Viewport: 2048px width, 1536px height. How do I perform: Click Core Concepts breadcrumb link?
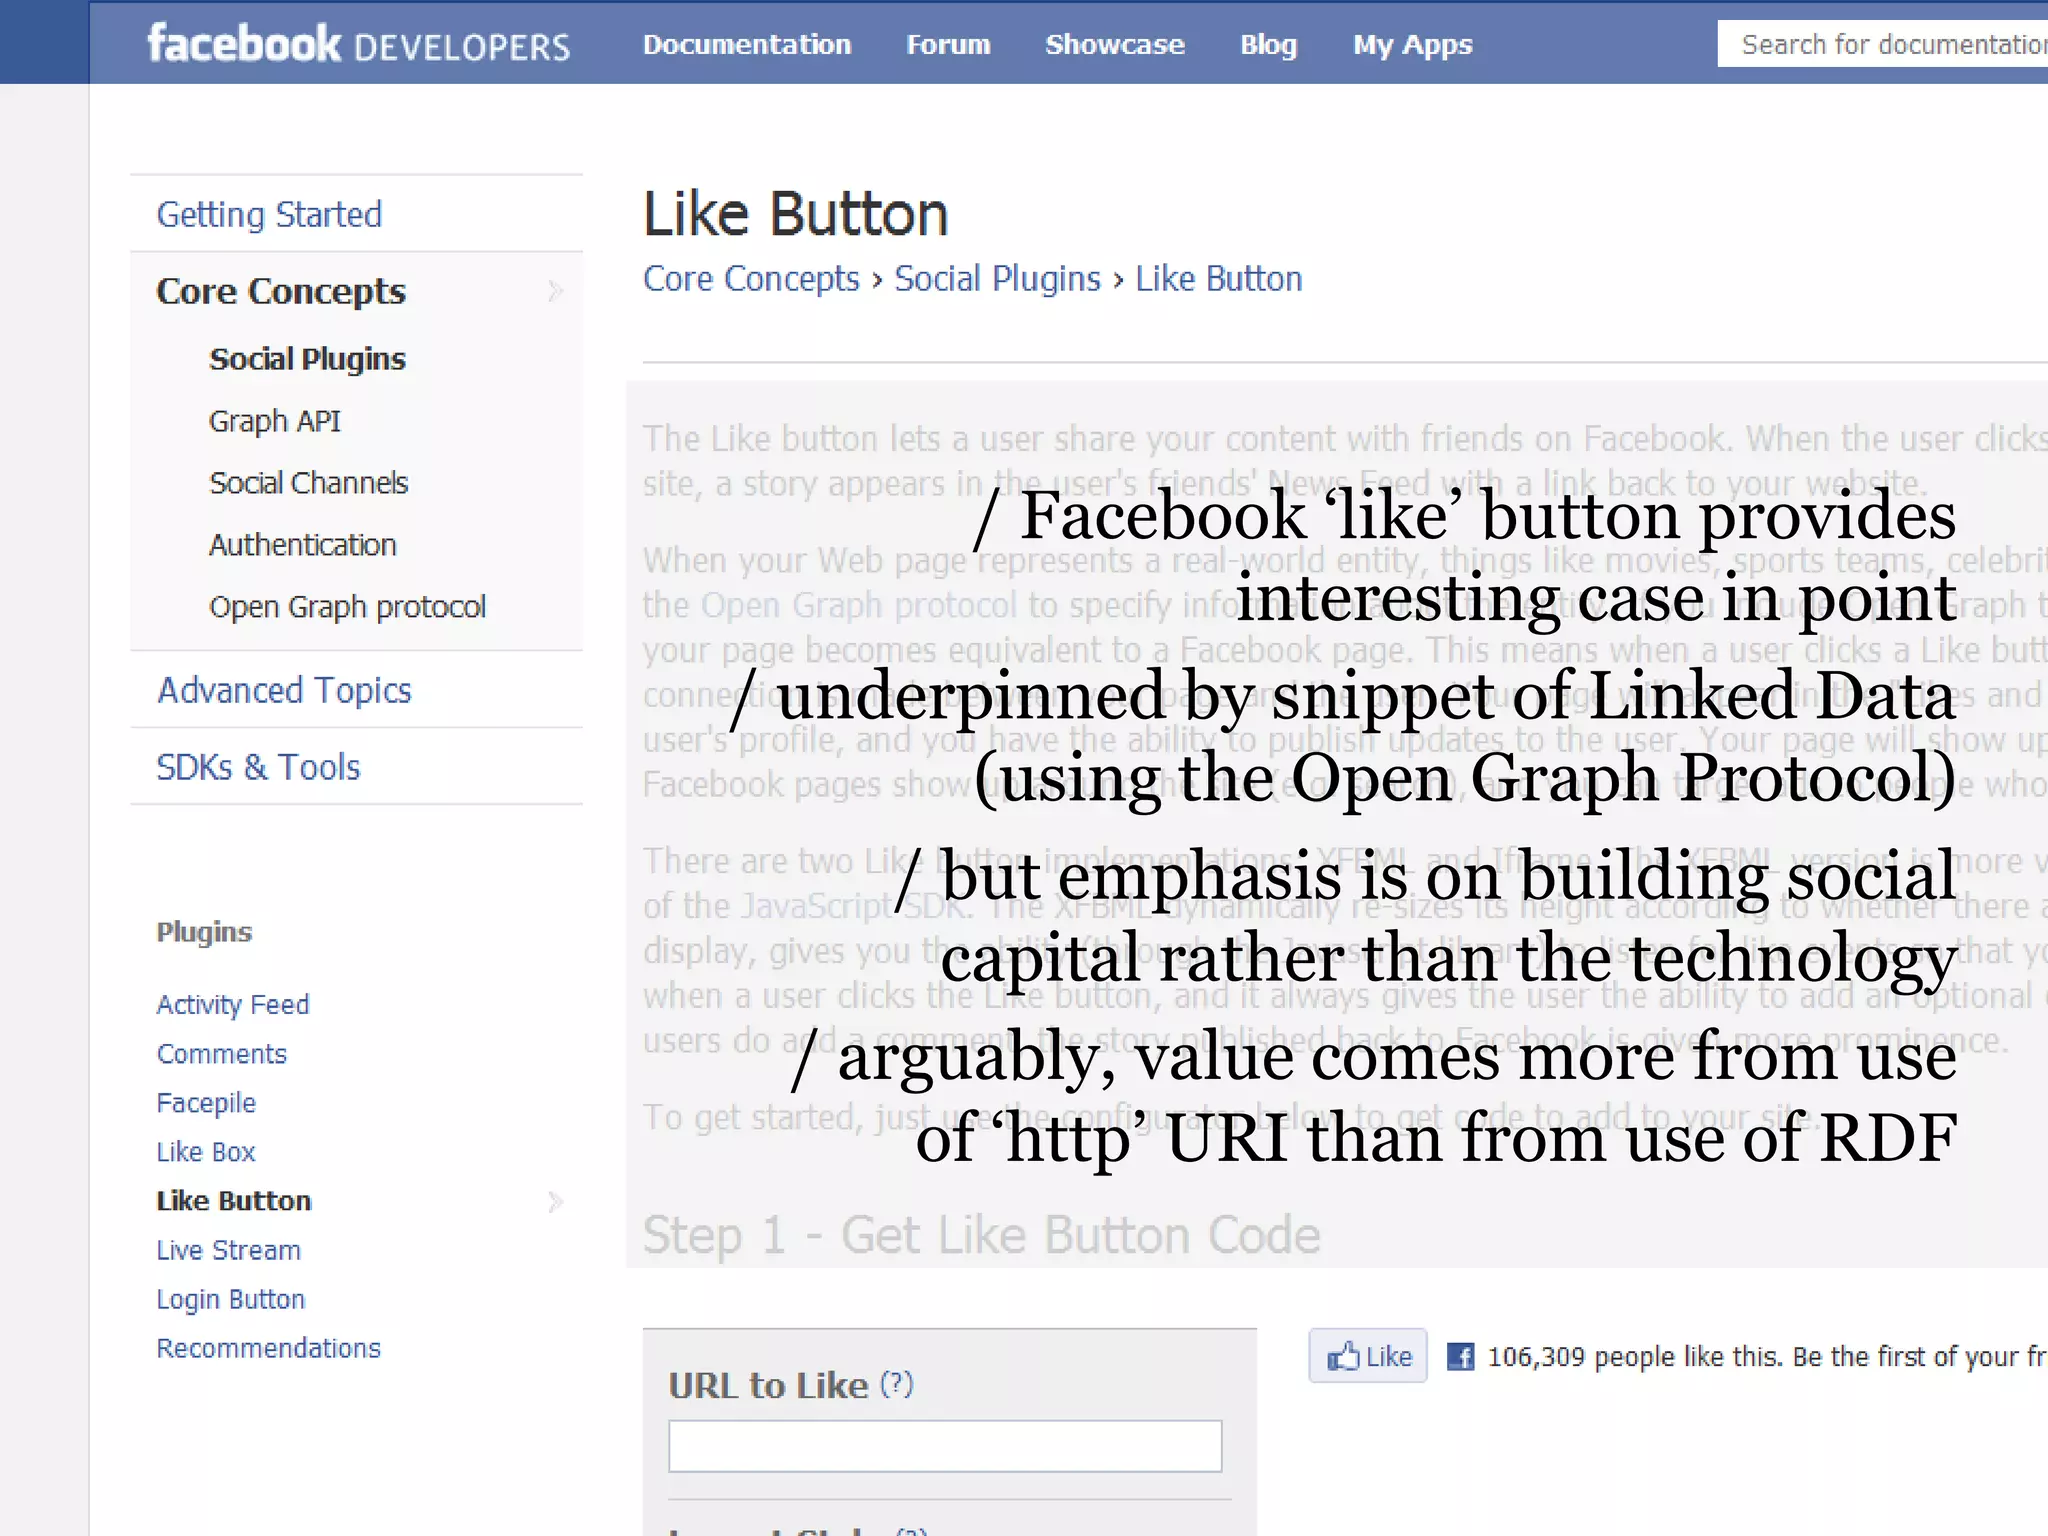click(751, 279)
